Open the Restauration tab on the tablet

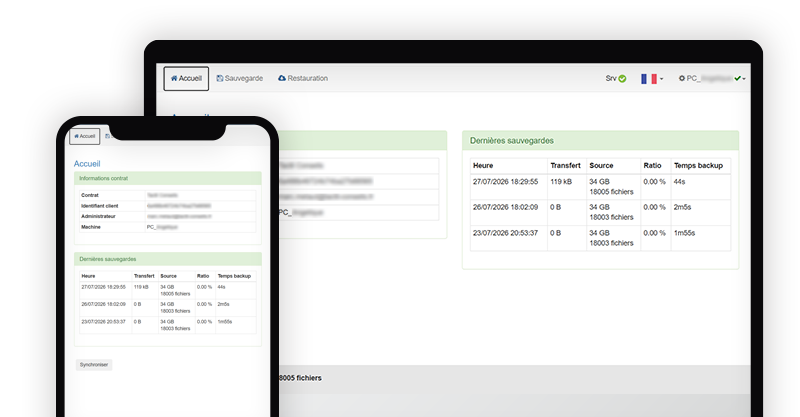click(303, 79)
